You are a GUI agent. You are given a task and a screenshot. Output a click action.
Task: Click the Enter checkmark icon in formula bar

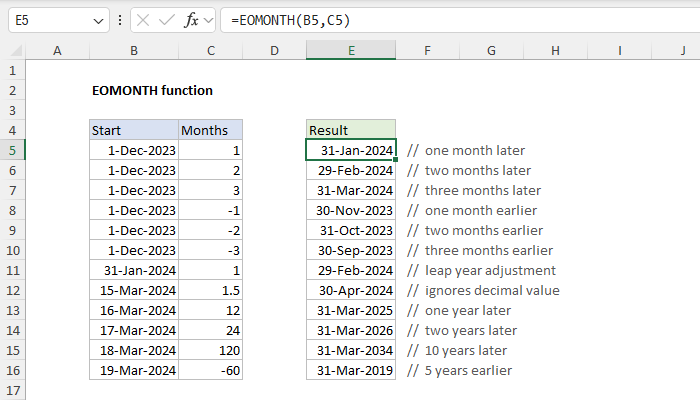167,20
